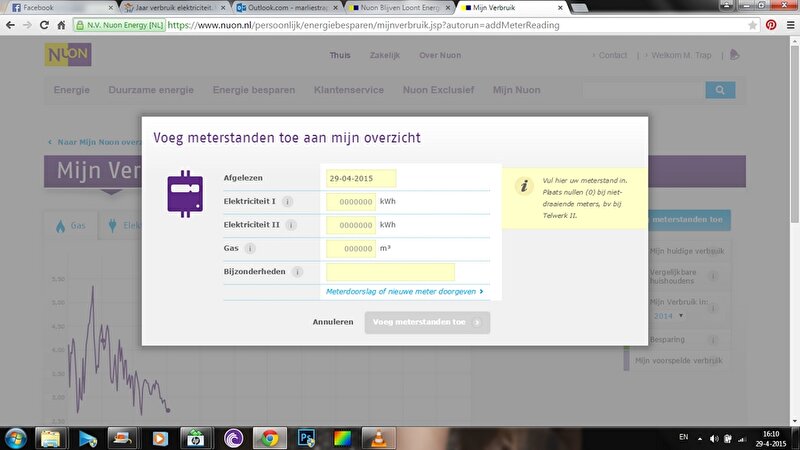The width and height of the screenshot is (800, 450).
Task: Click the Thuis link
Action: click(340, 55)
